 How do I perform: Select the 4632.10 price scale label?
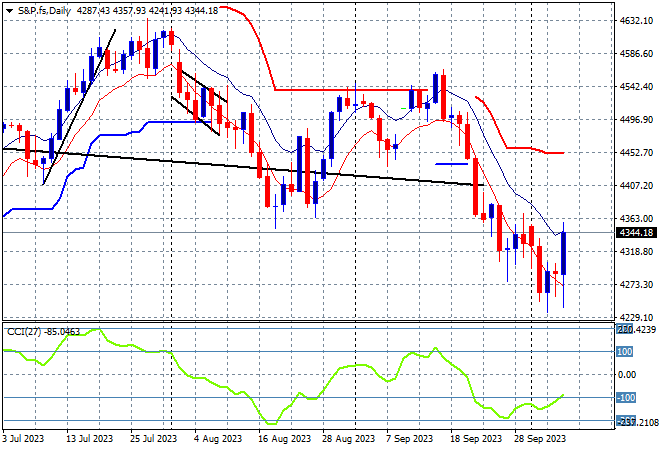(636, 21)
